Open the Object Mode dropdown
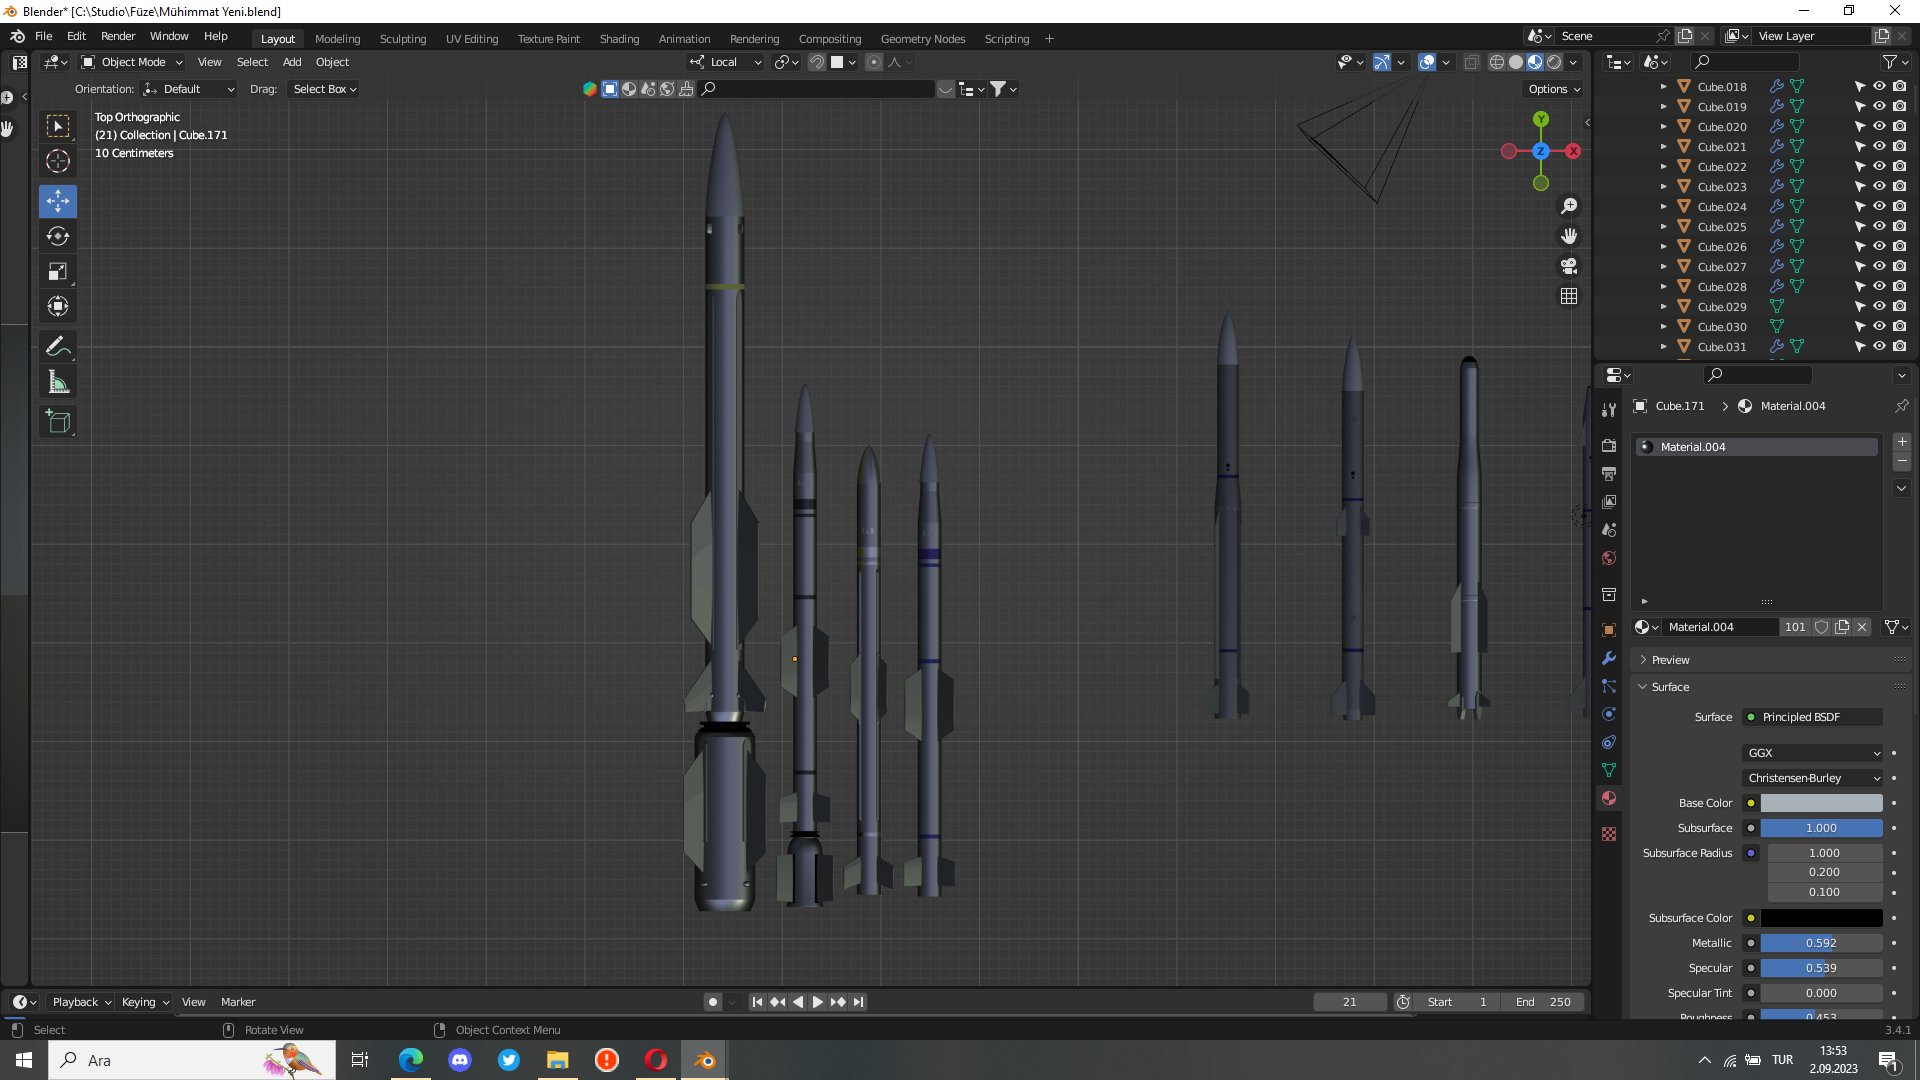 point(133,62)
